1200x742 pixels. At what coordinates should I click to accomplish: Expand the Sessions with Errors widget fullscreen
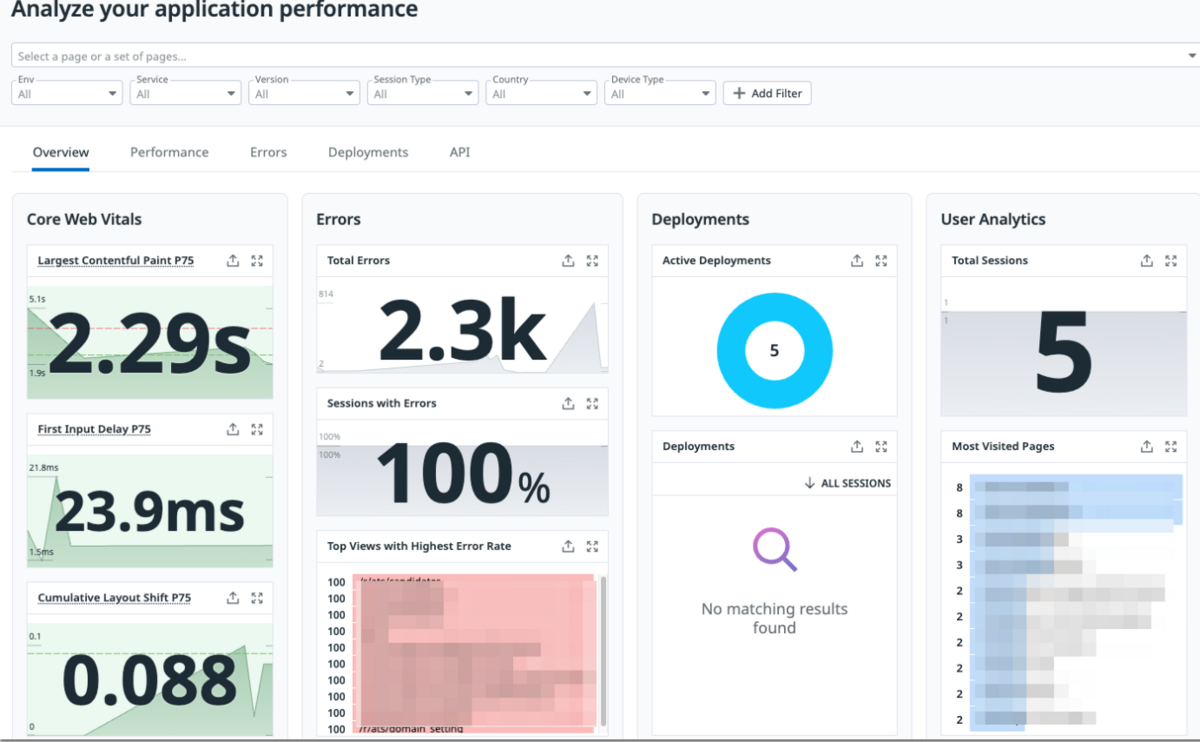pyautogui.click(x=592, y=404)
